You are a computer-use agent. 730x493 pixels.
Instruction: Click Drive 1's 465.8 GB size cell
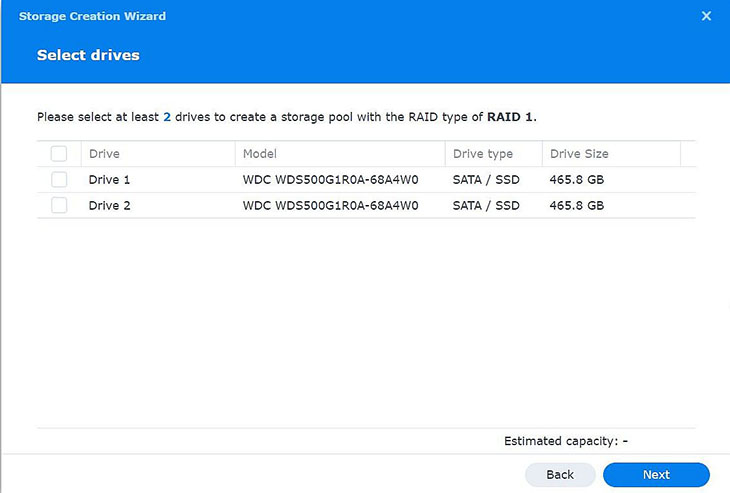point(577,180)
